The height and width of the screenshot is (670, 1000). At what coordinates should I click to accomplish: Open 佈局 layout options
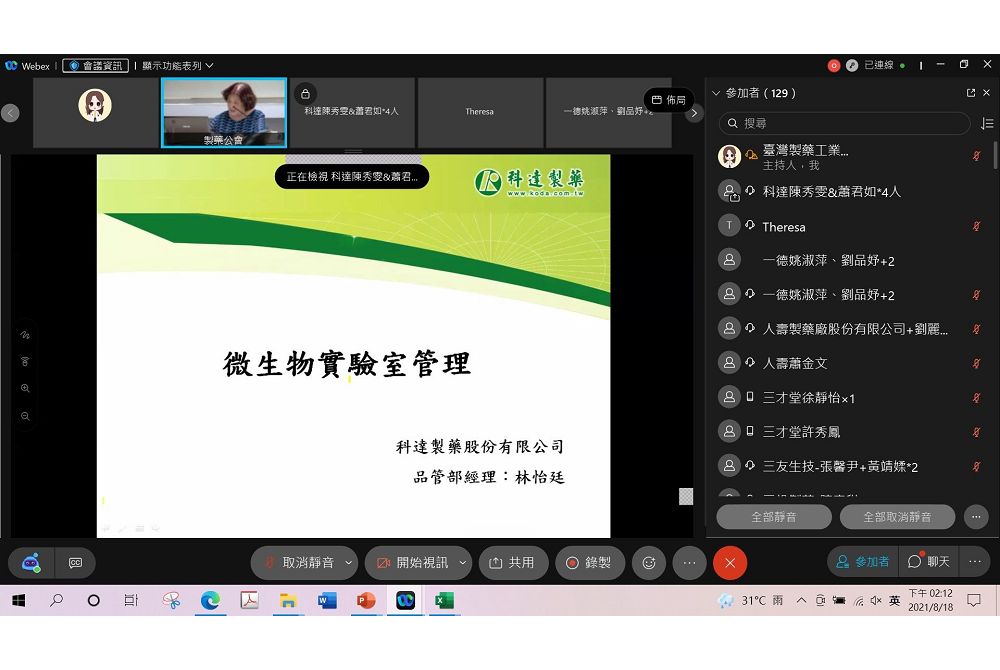[668, 100]
